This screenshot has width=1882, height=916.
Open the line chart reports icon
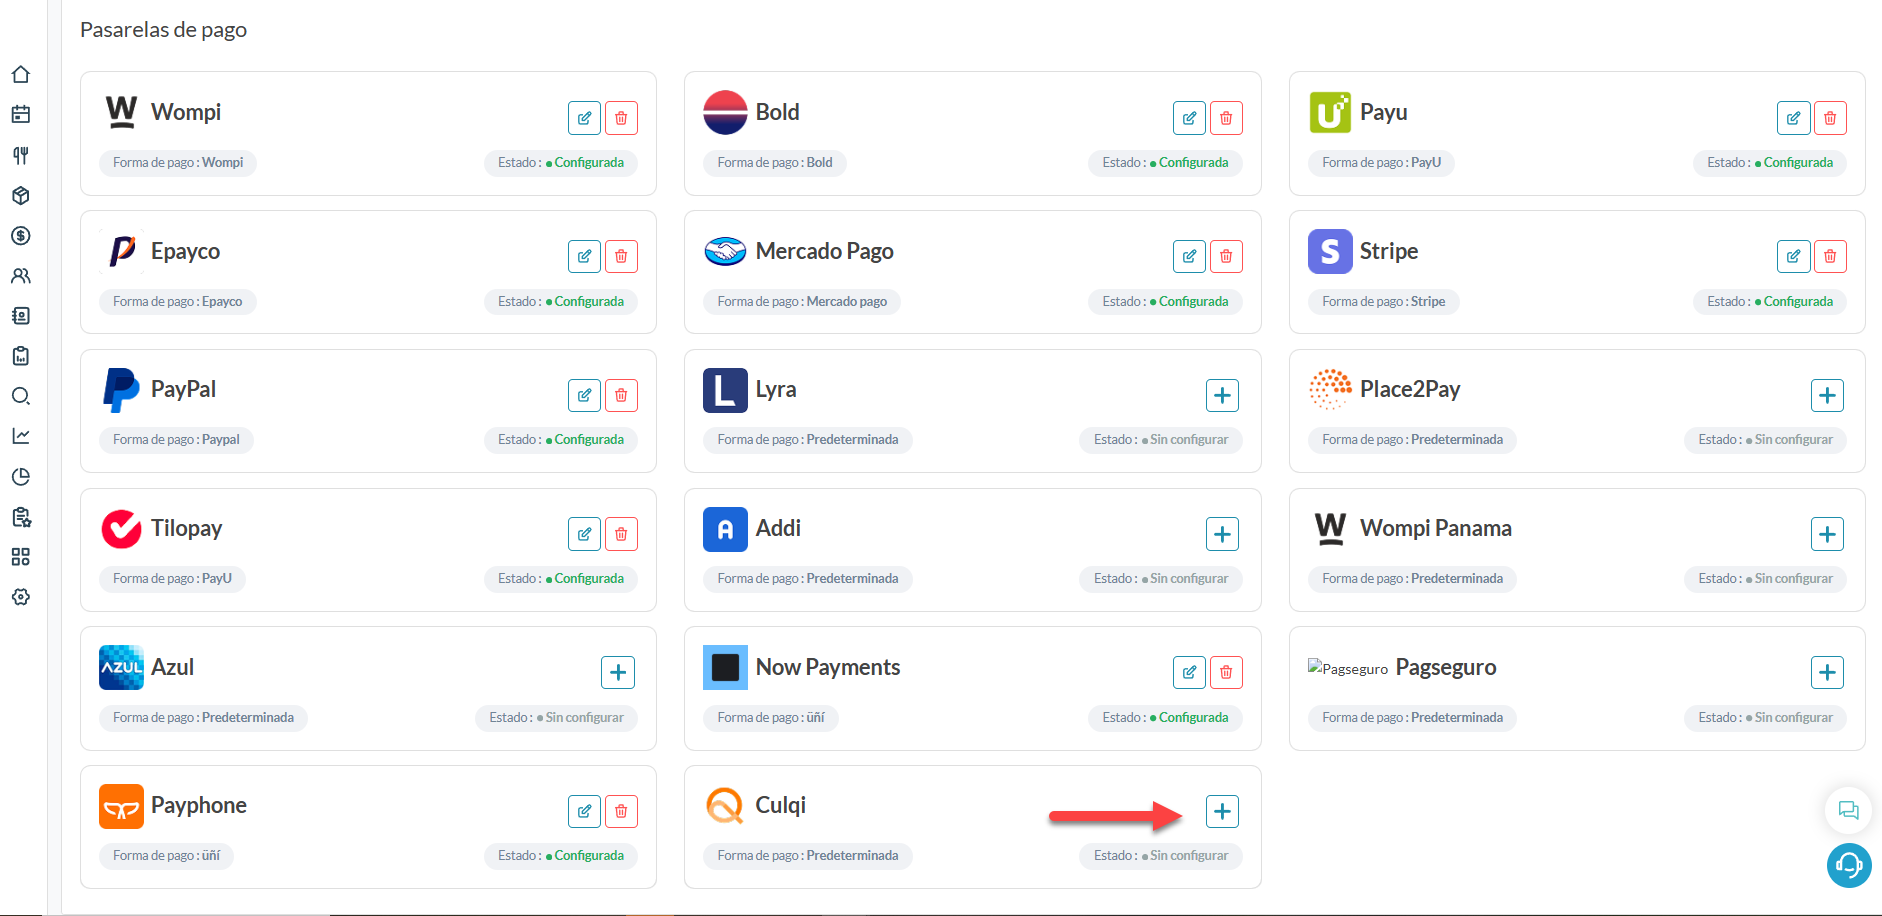coord(21,436)
